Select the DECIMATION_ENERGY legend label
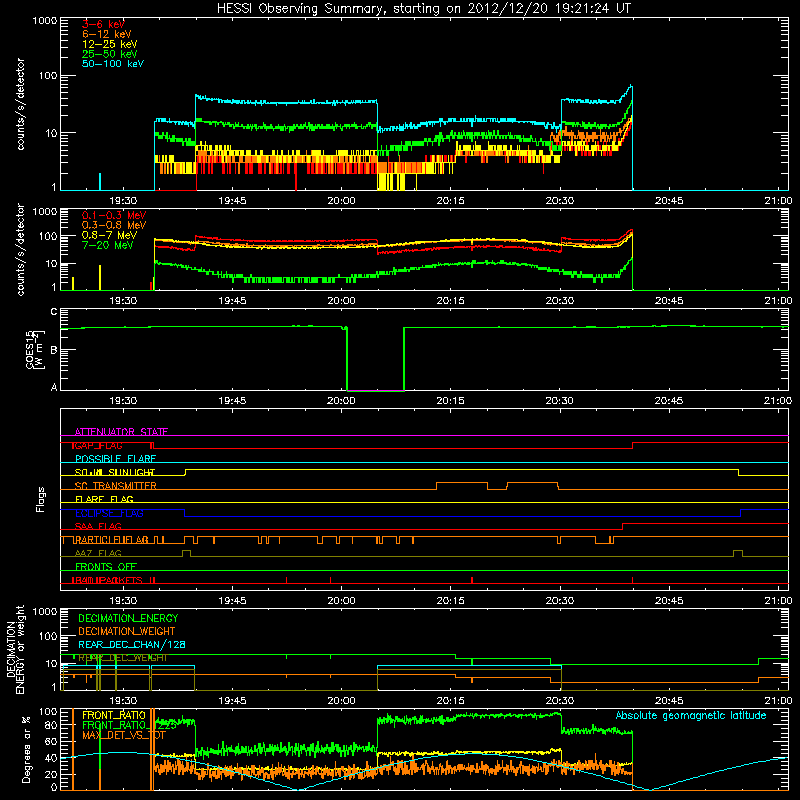The image size is (800, 800). pyautogui.click(x=128, y=618)
